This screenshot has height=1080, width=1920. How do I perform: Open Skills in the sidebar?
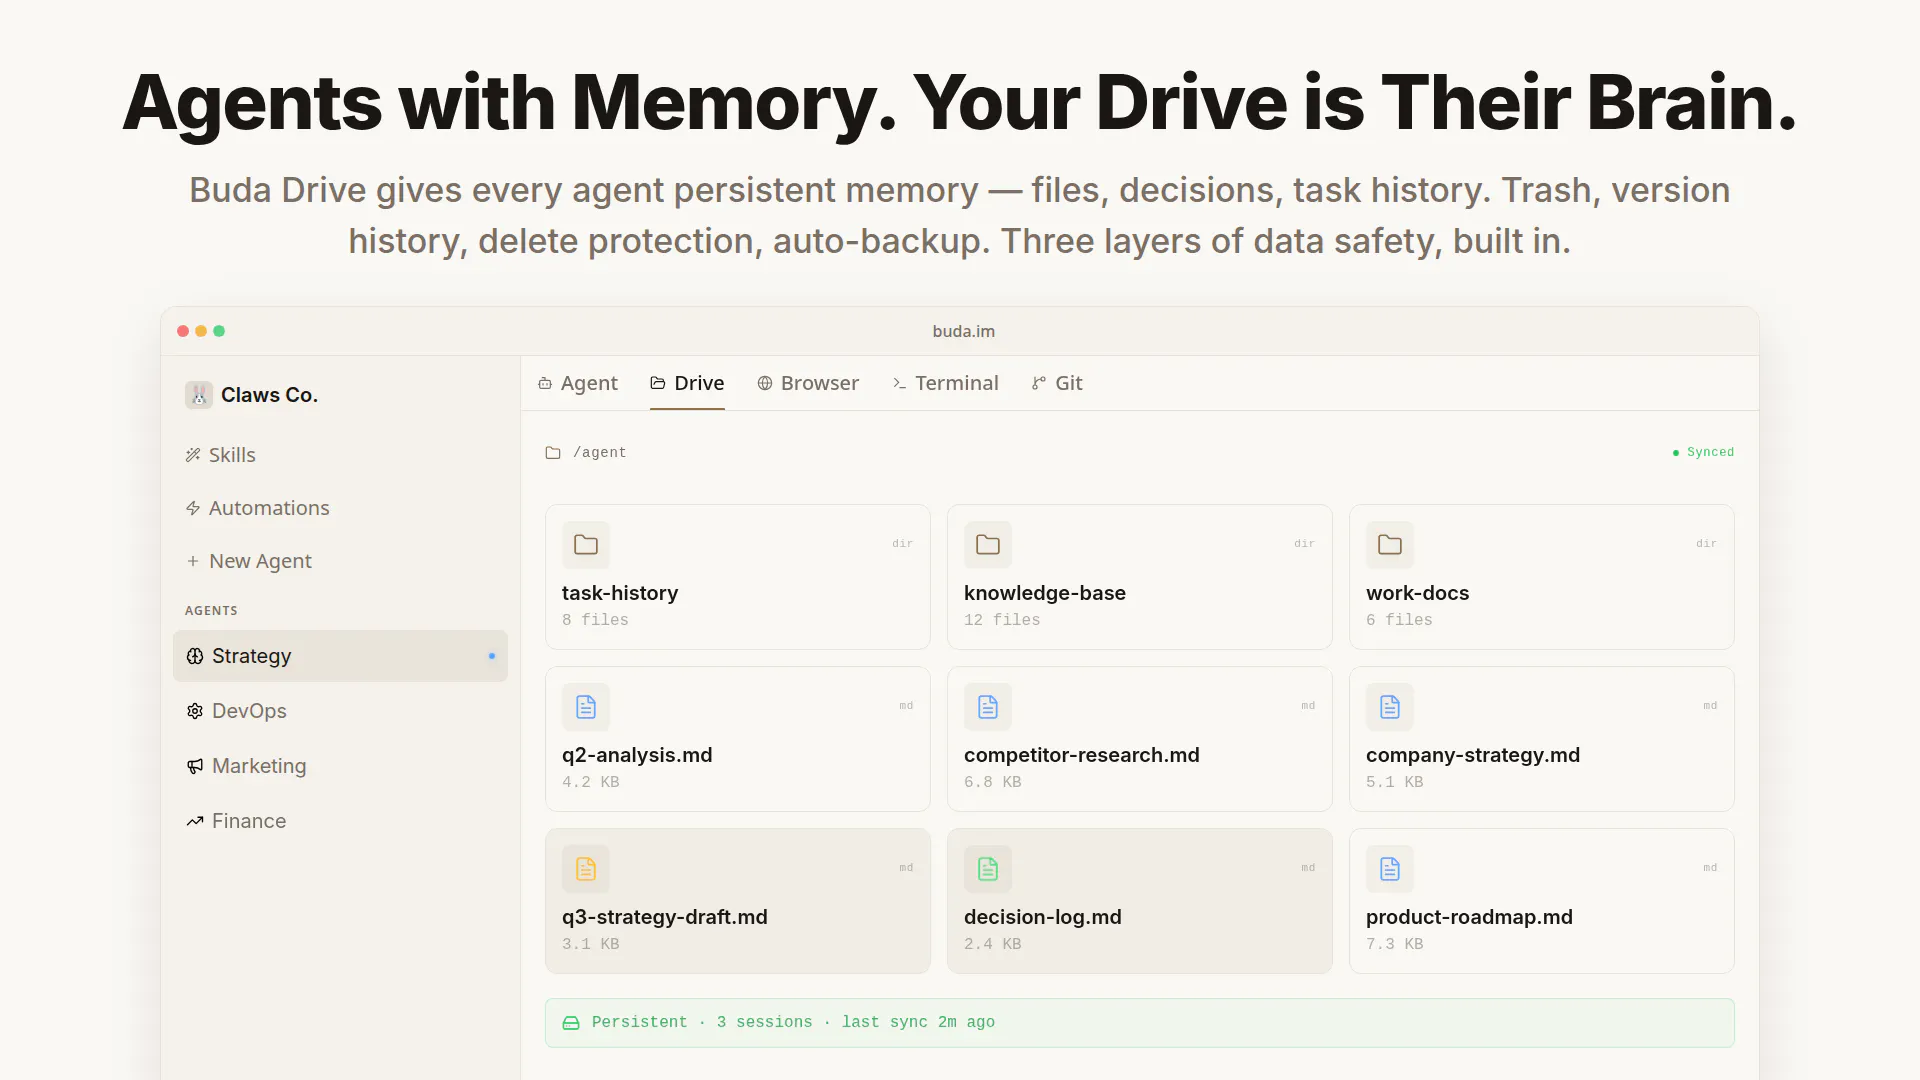340,455
